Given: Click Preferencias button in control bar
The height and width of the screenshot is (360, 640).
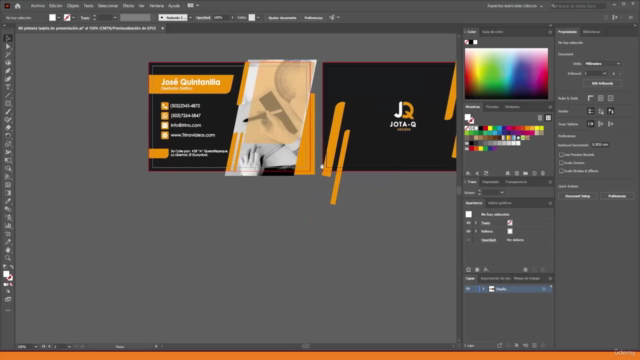Looking at the screenshot, I should (313, 18).
